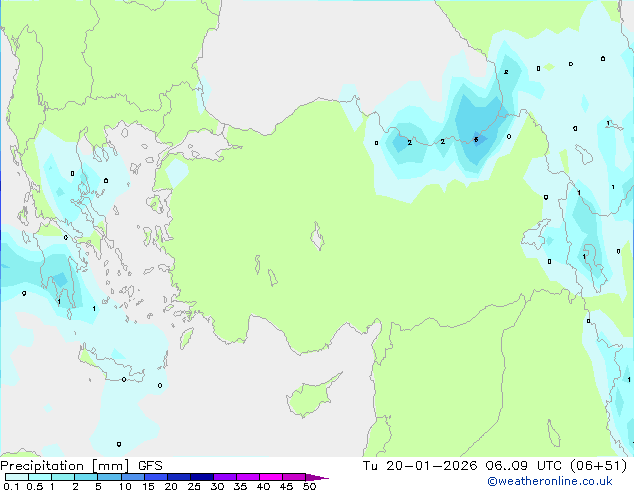Select the '15' legend scale label
This screenshot has height=490, width=634.
coord(148,486)
